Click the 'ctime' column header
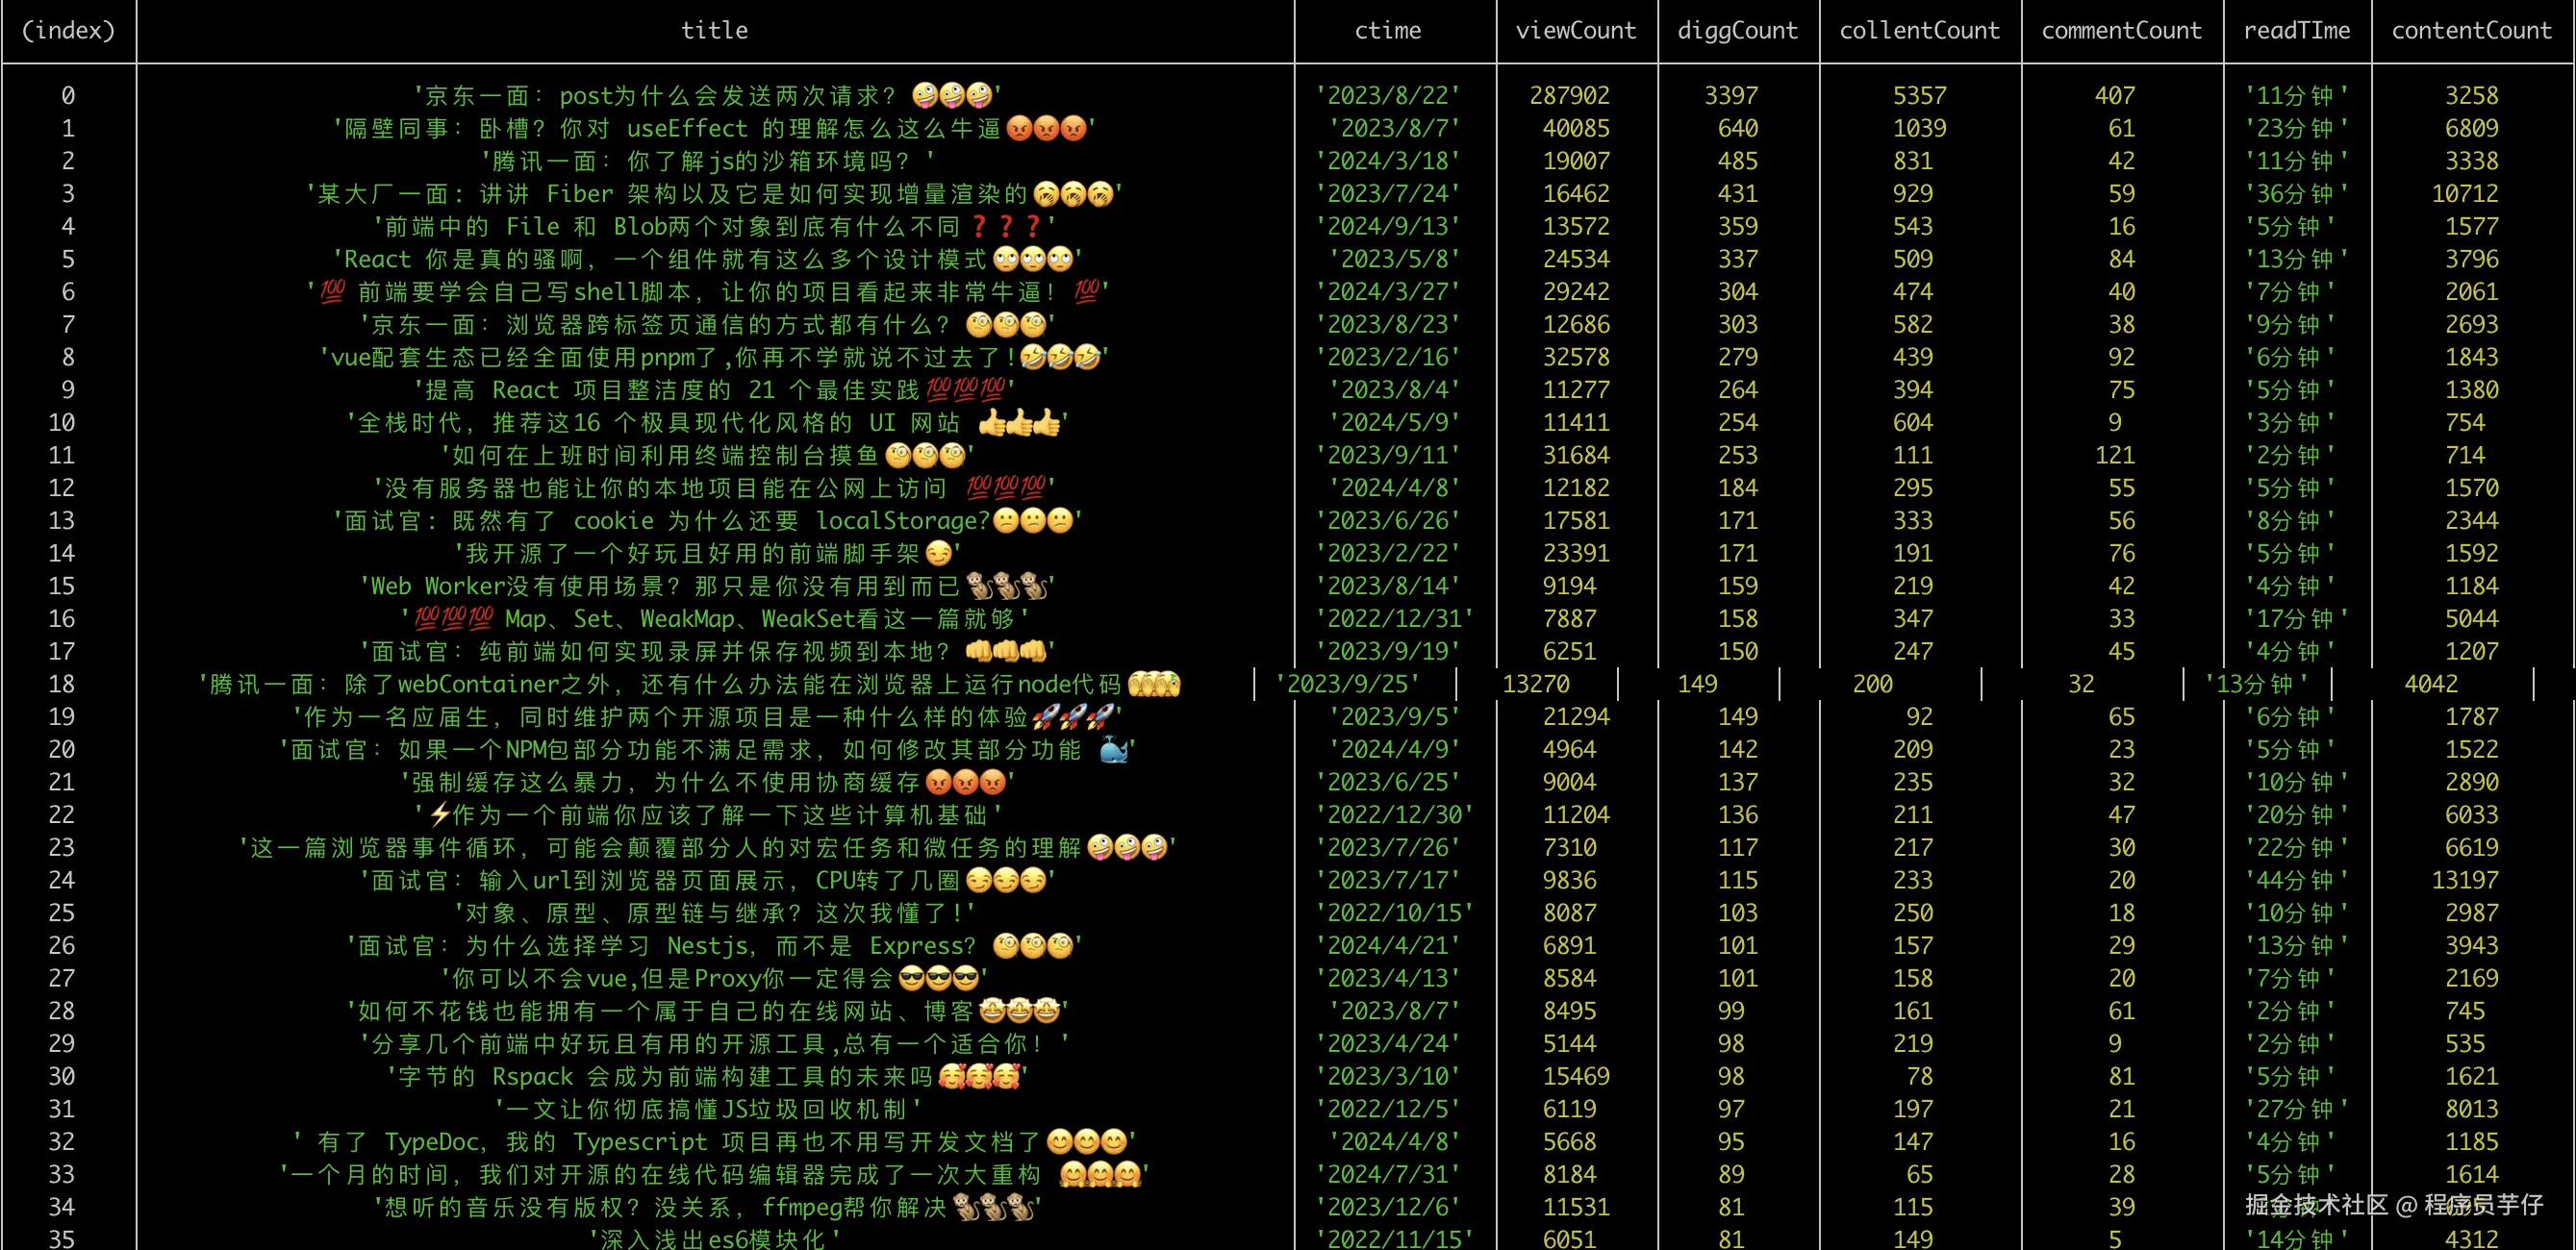 click(1387, 31)
